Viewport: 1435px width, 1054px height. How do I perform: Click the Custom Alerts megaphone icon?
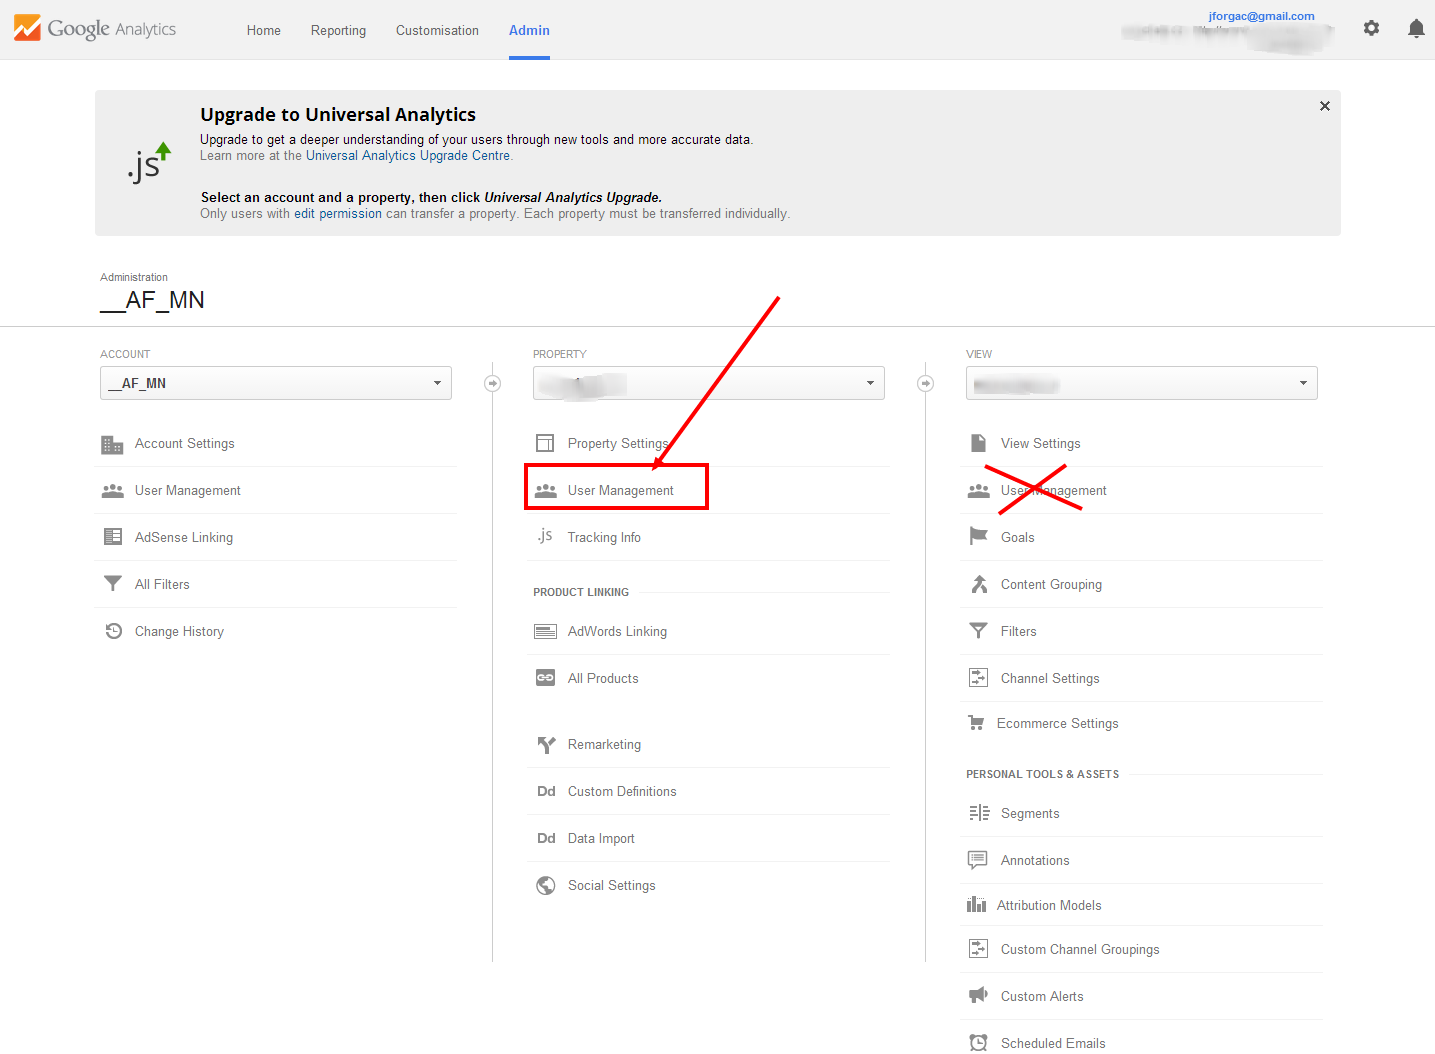978,996
